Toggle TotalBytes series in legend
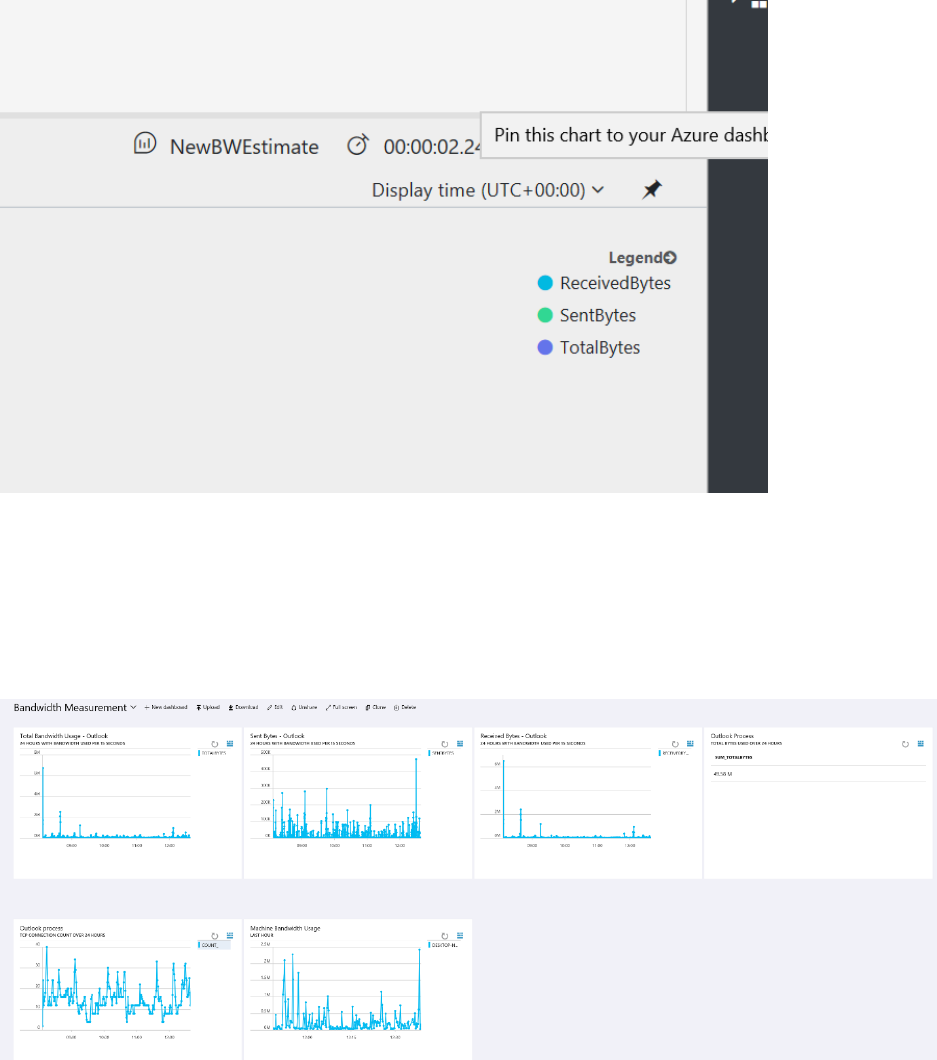Image resolution: width=937 pixels, height=1060 pixels. tap(589, 347)
